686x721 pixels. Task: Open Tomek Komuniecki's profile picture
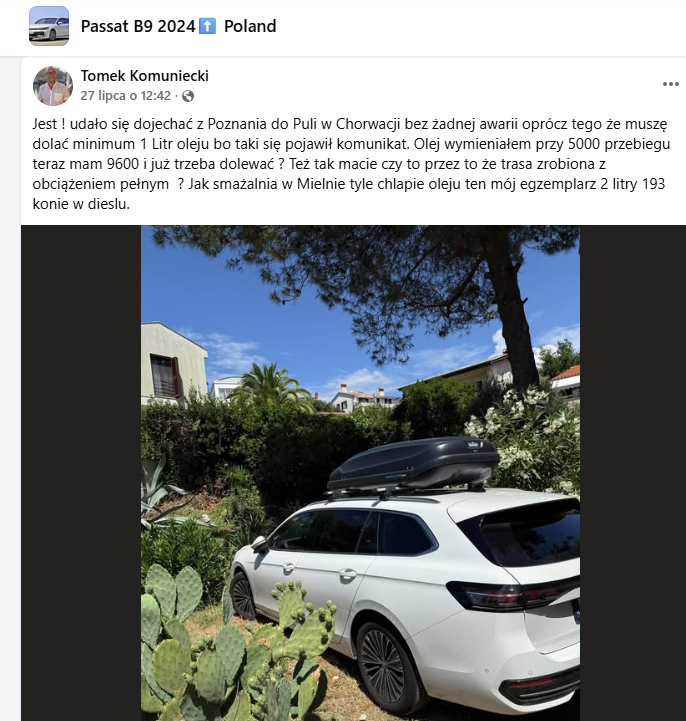[x=52, y=86]
